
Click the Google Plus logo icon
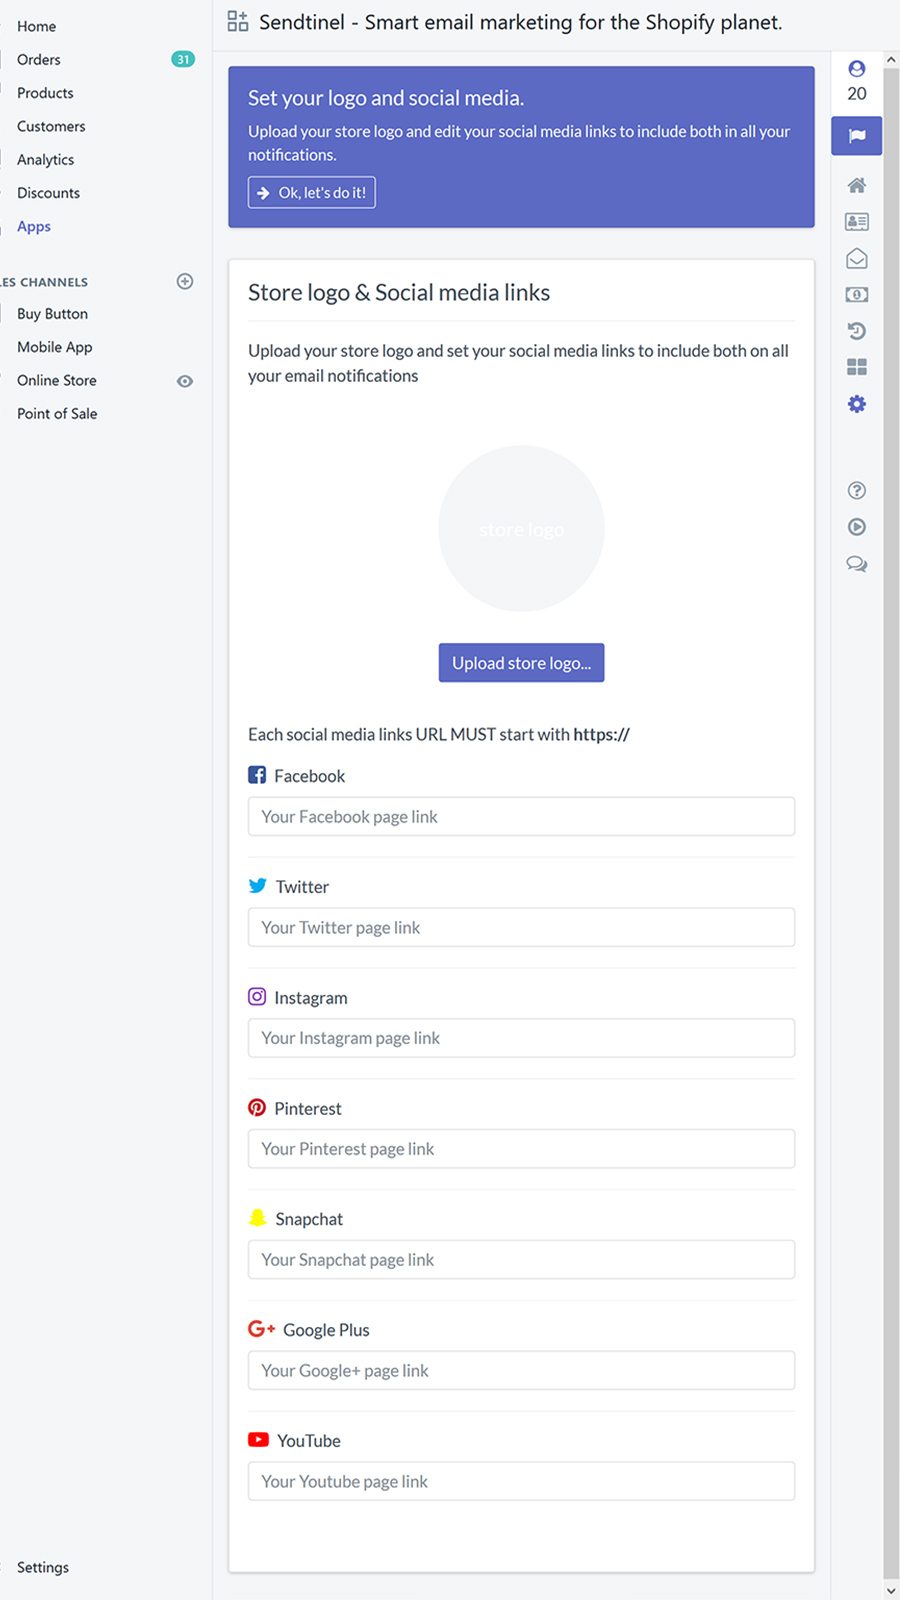261,1329
